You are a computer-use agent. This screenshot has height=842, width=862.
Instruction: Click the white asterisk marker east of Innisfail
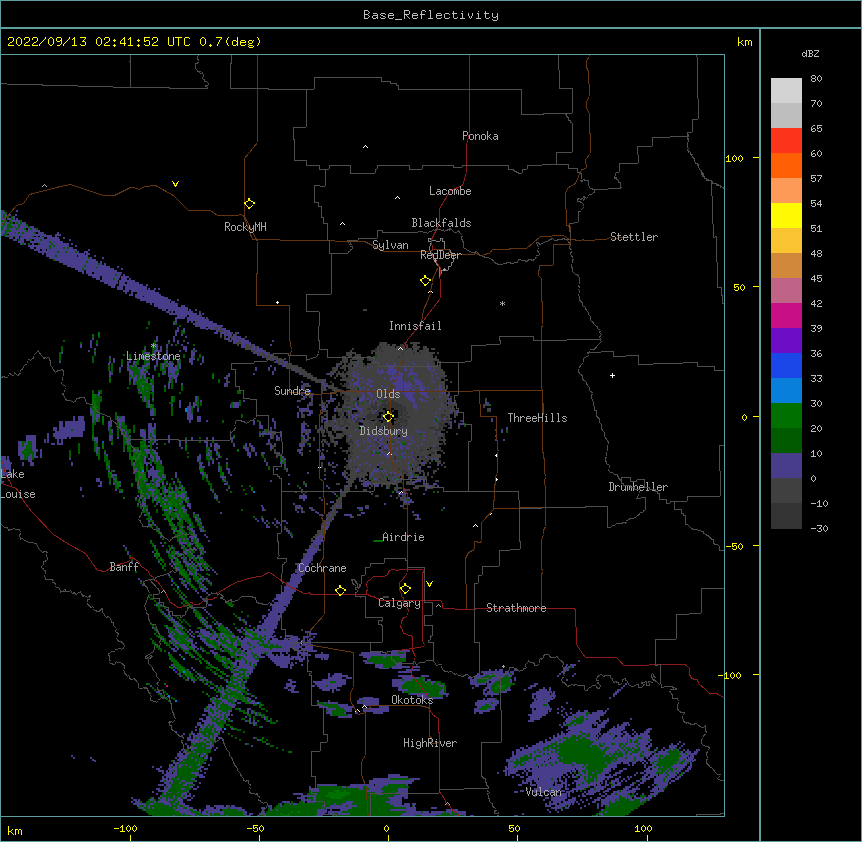[502, 303]
